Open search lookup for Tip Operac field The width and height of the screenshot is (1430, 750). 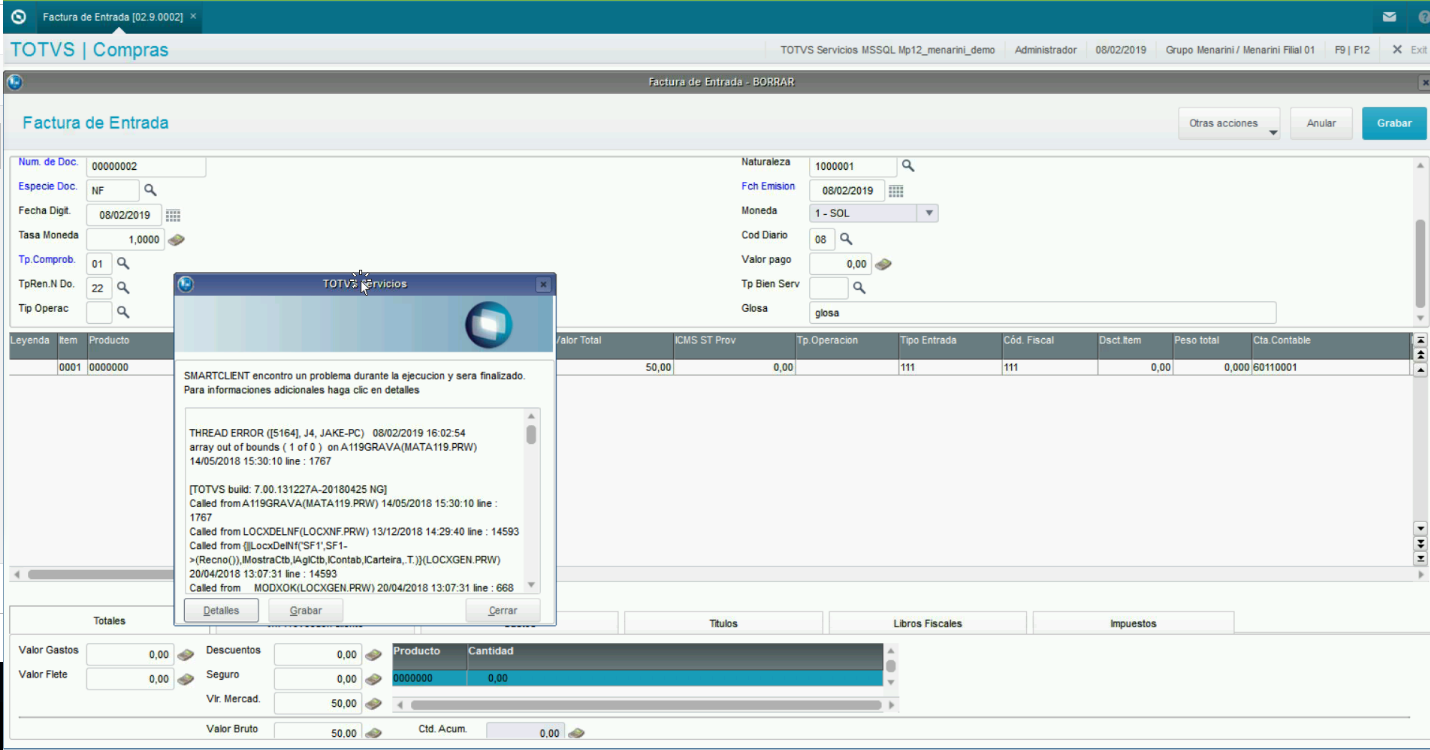[123, 312]
